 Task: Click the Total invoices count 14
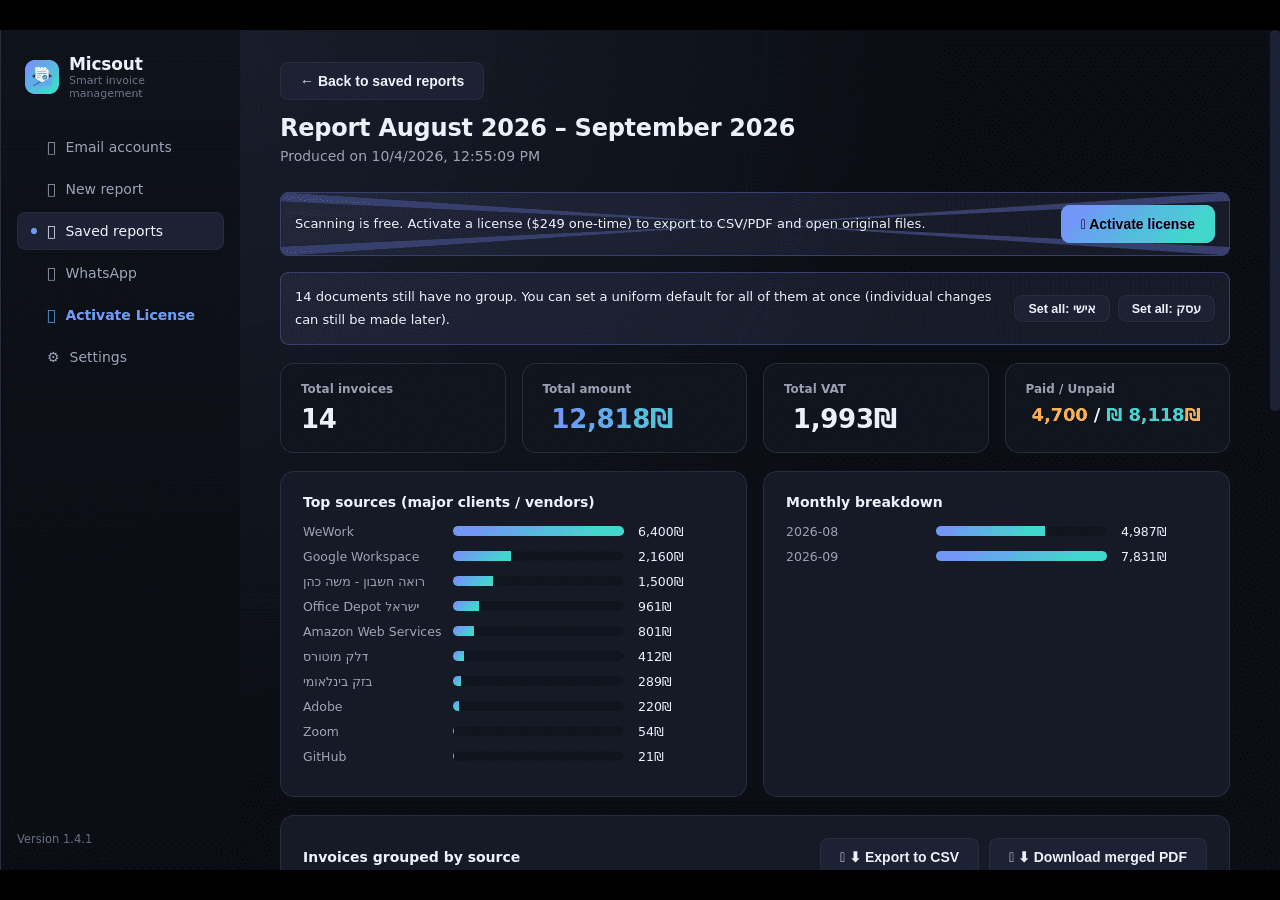tap(319, 419)
